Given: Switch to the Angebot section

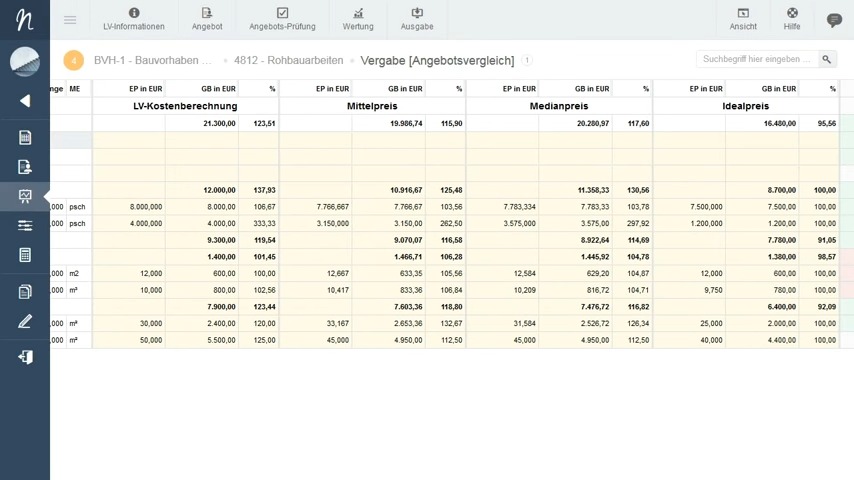Looking at the screenshot, I should coord(207,19).
